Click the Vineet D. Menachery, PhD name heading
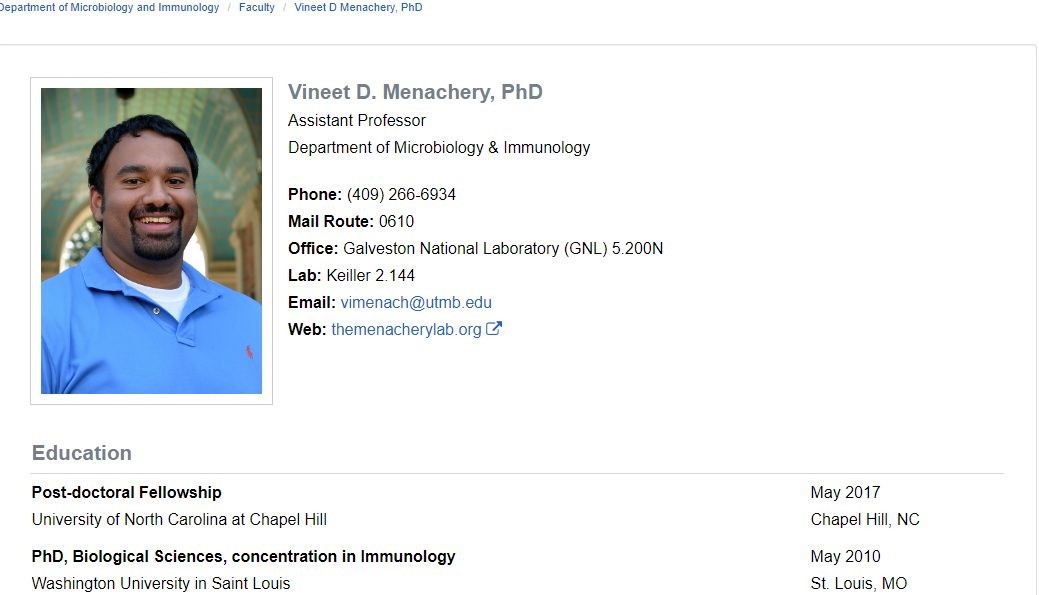Viewport: 1039px width, 595px height. (415, 92)
